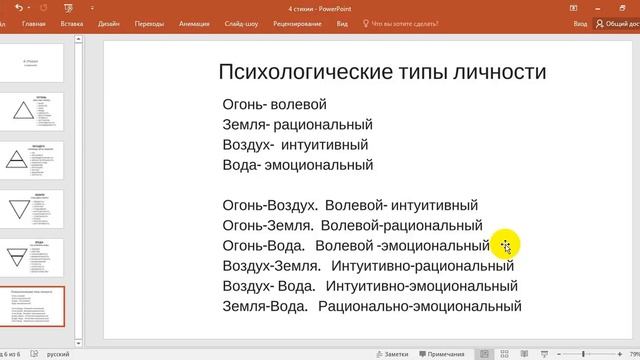Click the spell check icon in status bar
The height and width of the screenshot is (360, 640).
[34, 354]
